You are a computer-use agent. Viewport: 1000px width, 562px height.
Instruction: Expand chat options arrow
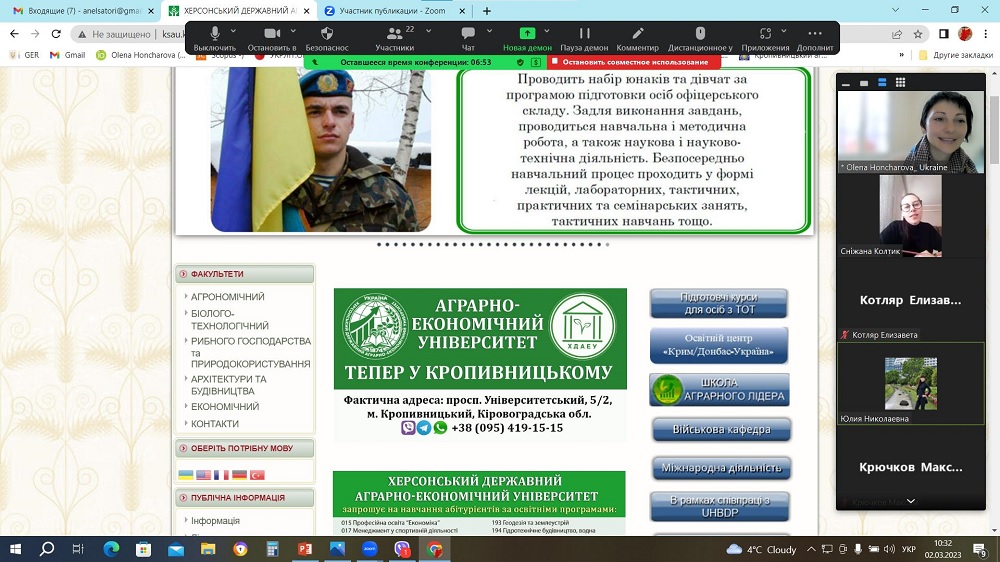pos(489,31)
